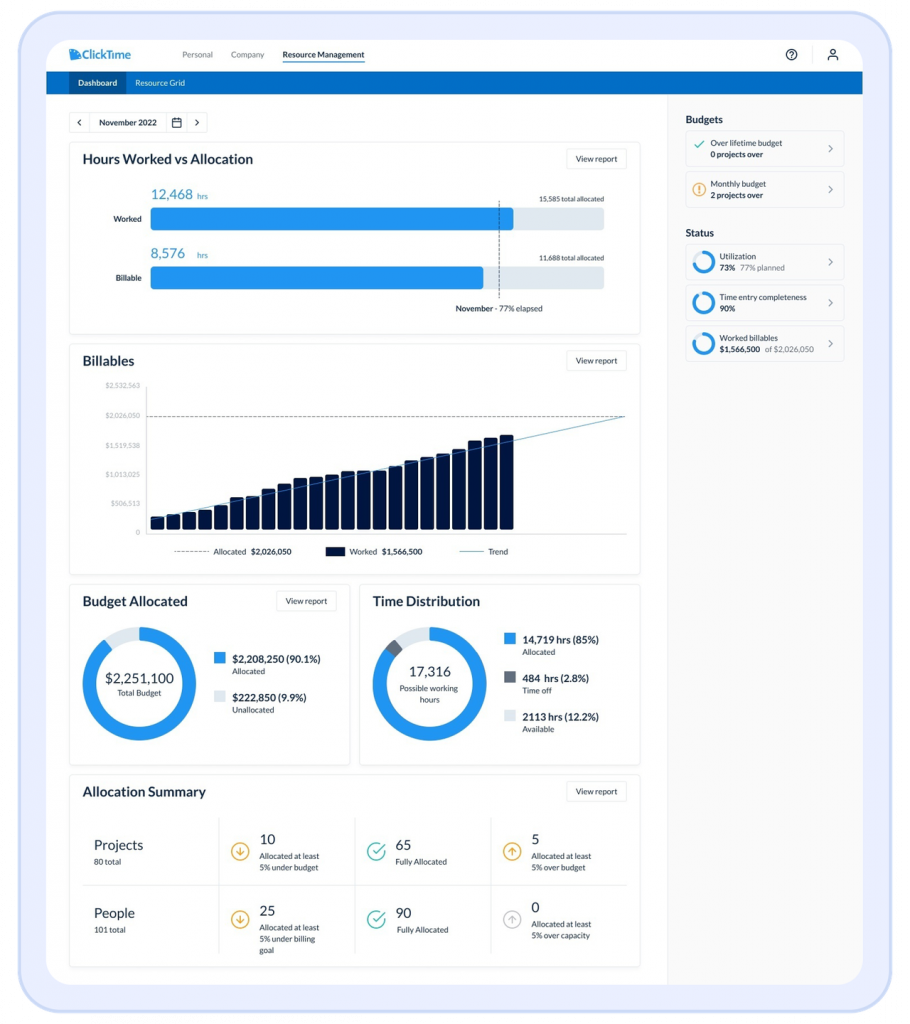Open the user profile icon
The height and width of the screenshot is (1024, 910).
point(832,55)
